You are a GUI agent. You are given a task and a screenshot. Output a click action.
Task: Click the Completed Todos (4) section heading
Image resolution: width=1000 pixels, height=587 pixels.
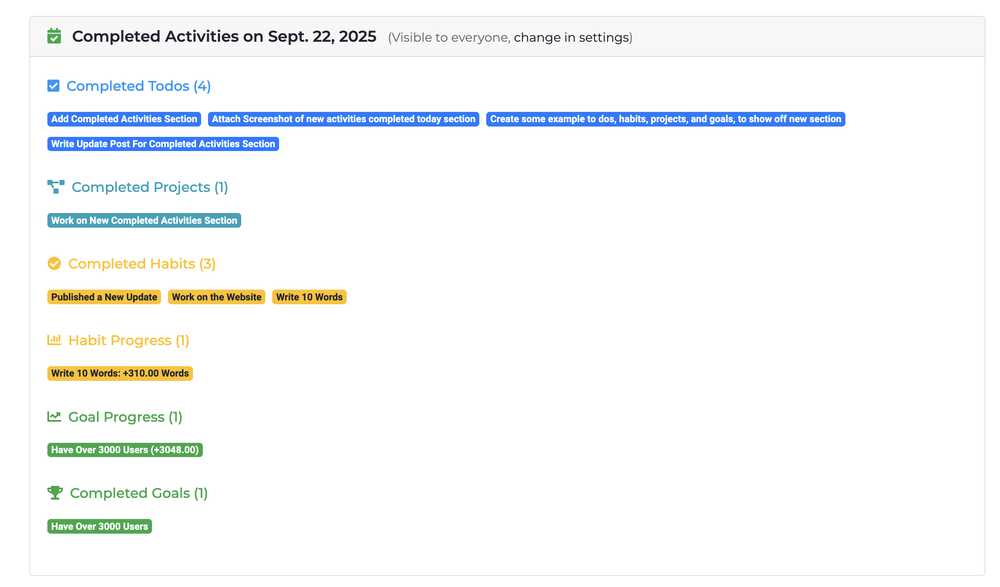tap(136, 85)
